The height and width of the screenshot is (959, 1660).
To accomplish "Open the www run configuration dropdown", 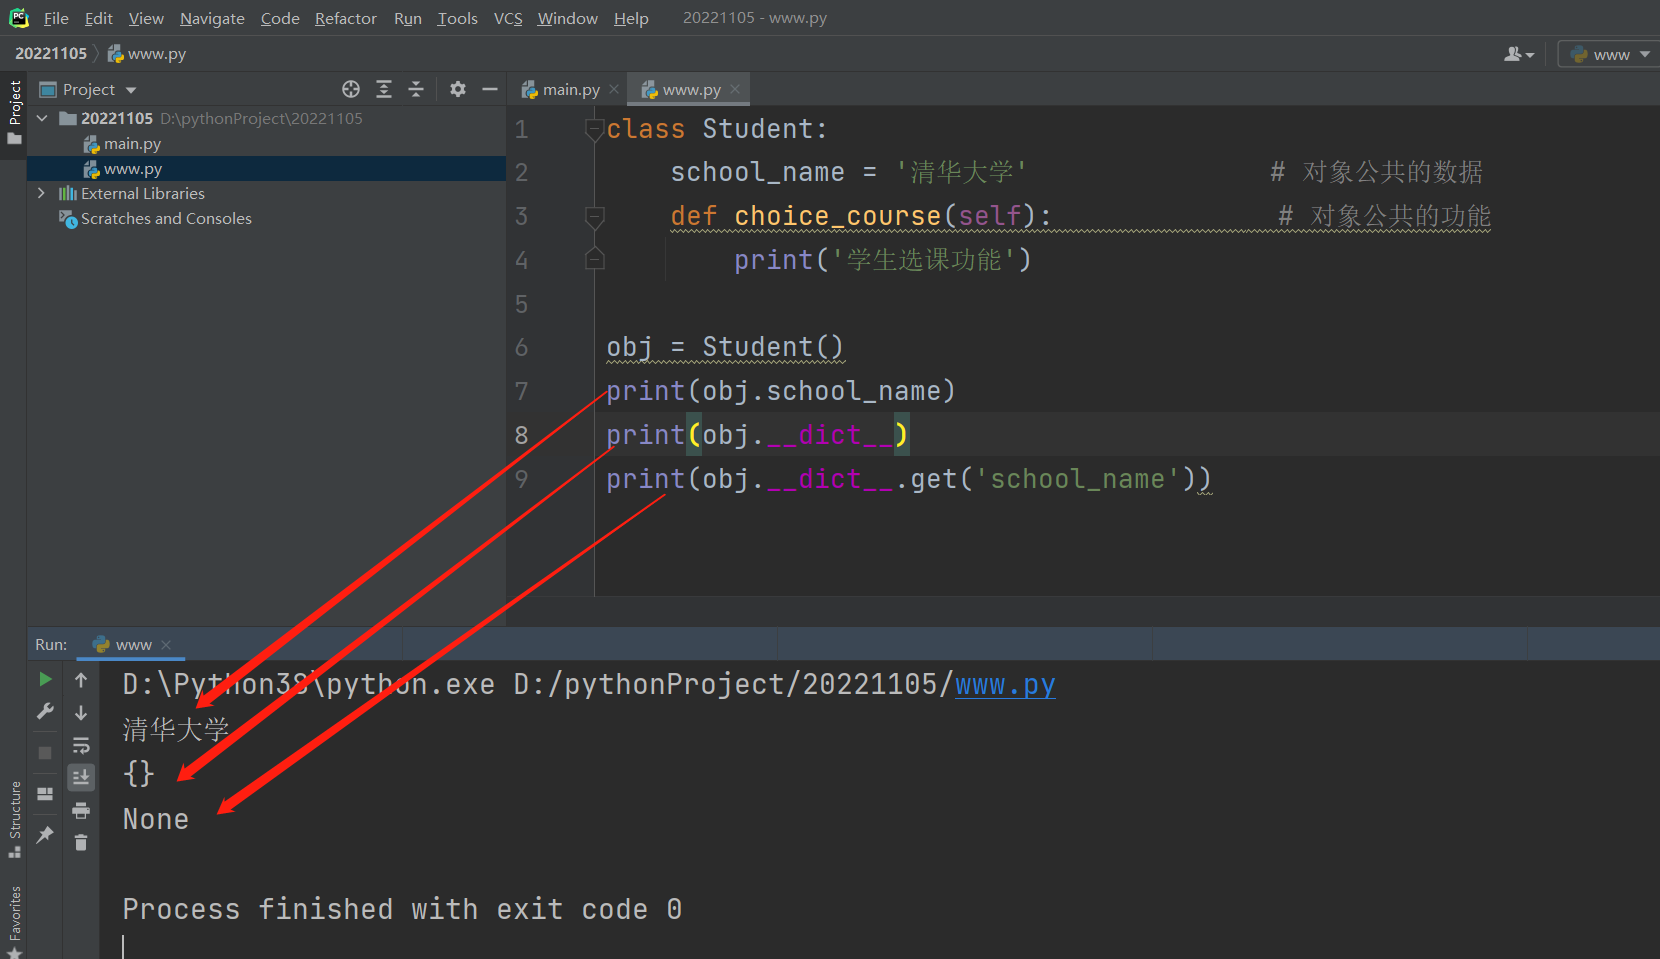I will pos(1609,54).
